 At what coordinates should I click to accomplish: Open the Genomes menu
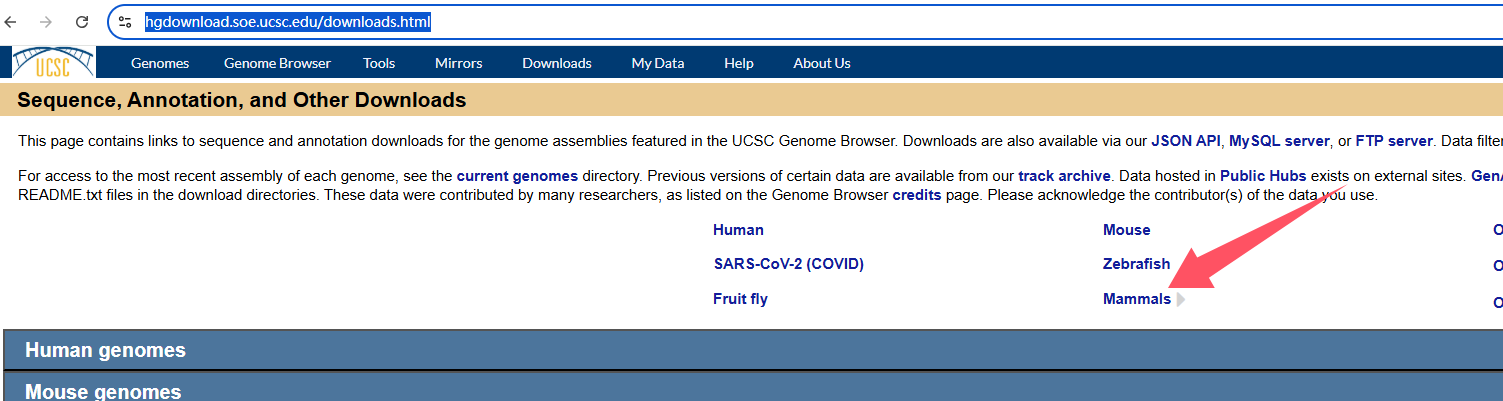click(x=160, y=63)
